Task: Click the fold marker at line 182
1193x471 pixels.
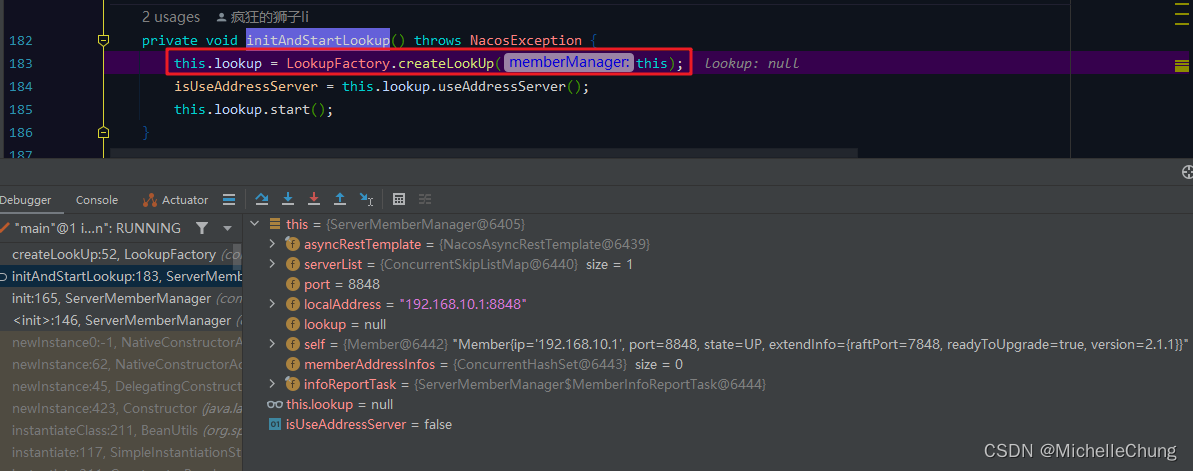Action: click(103, 40)
